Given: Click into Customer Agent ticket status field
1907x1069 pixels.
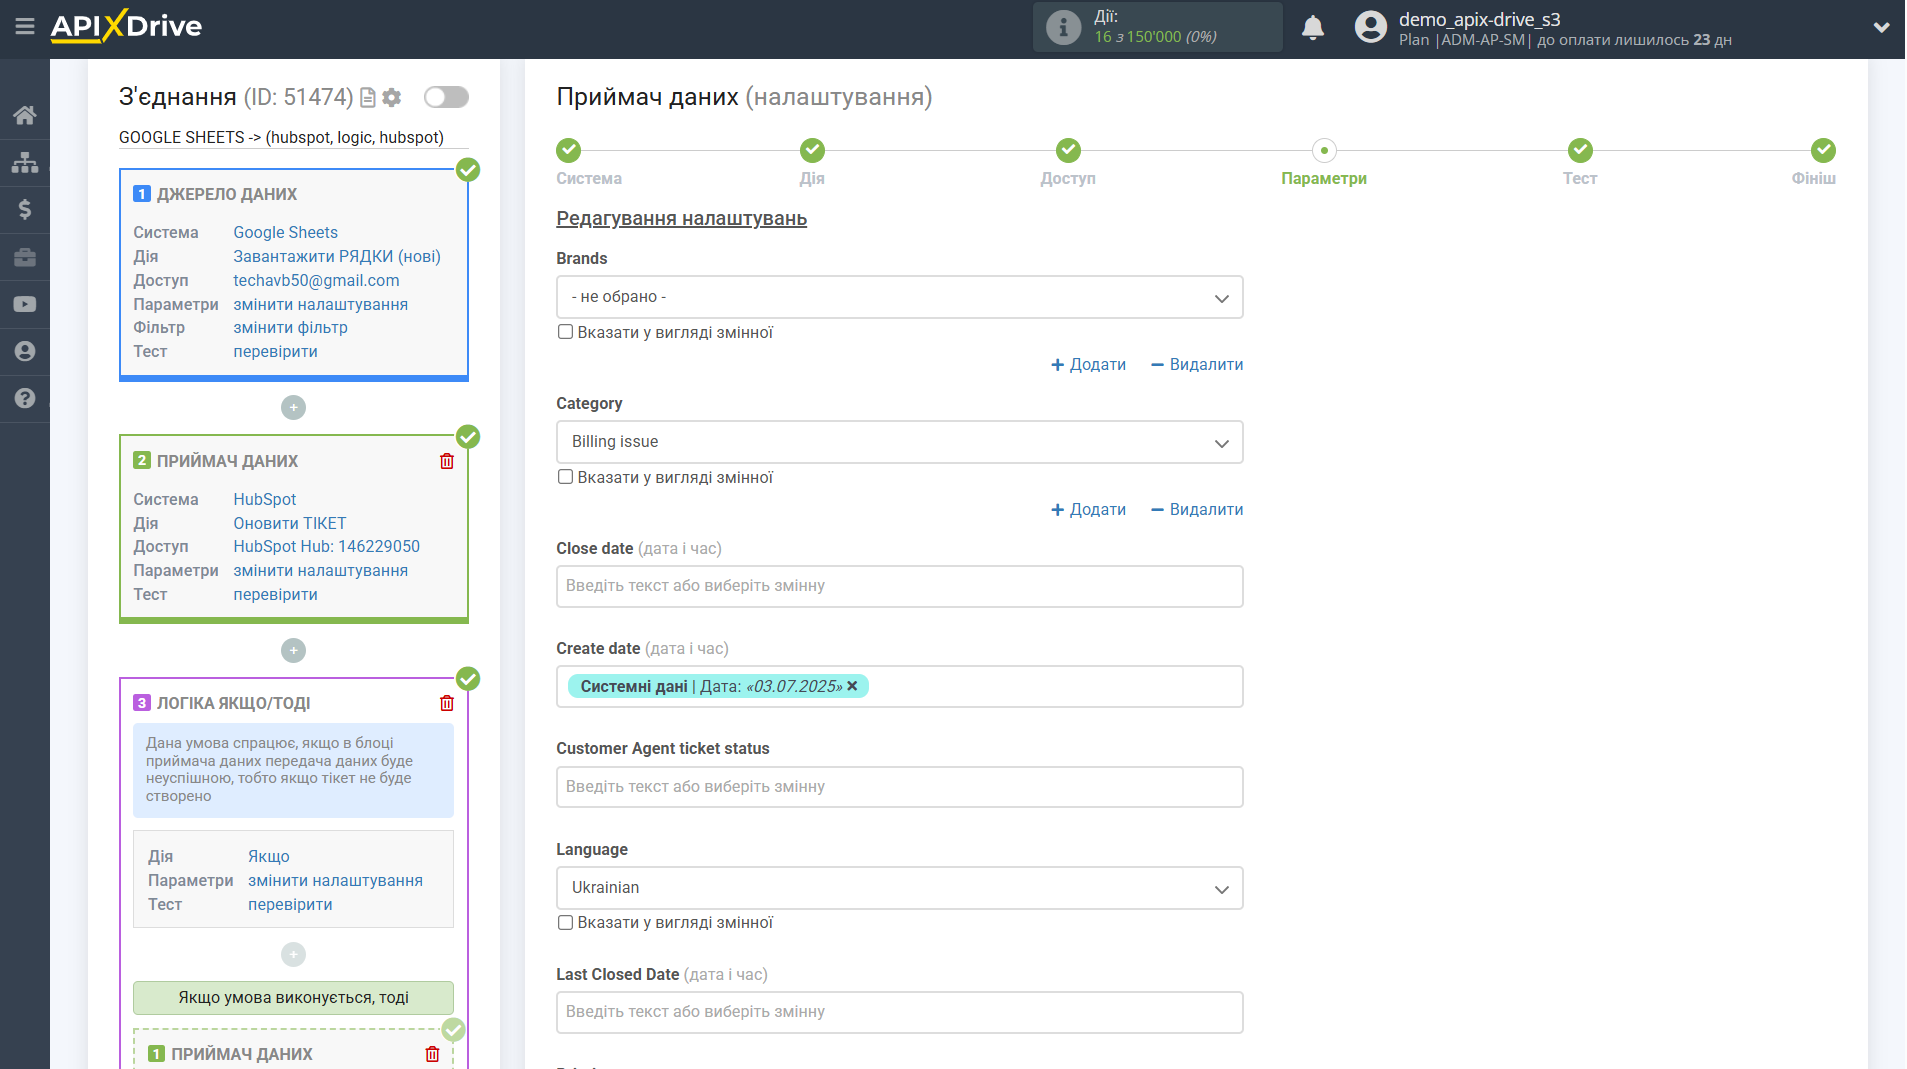Looking at the screenshot, I should pyautogui.click(x=899, y=787).
